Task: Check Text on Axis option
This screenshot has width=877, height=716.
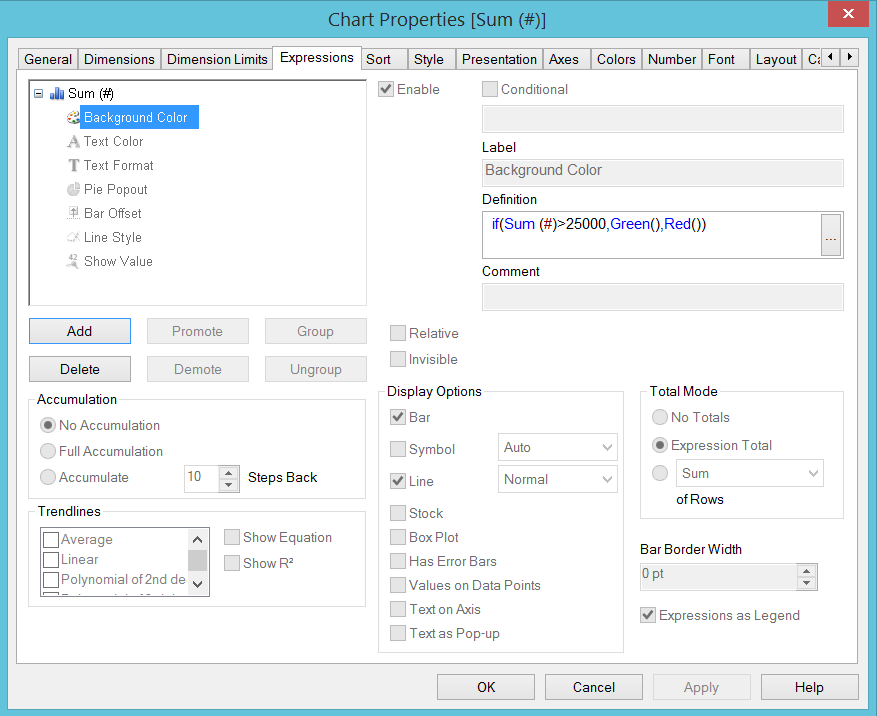Action: pos(398,609)
